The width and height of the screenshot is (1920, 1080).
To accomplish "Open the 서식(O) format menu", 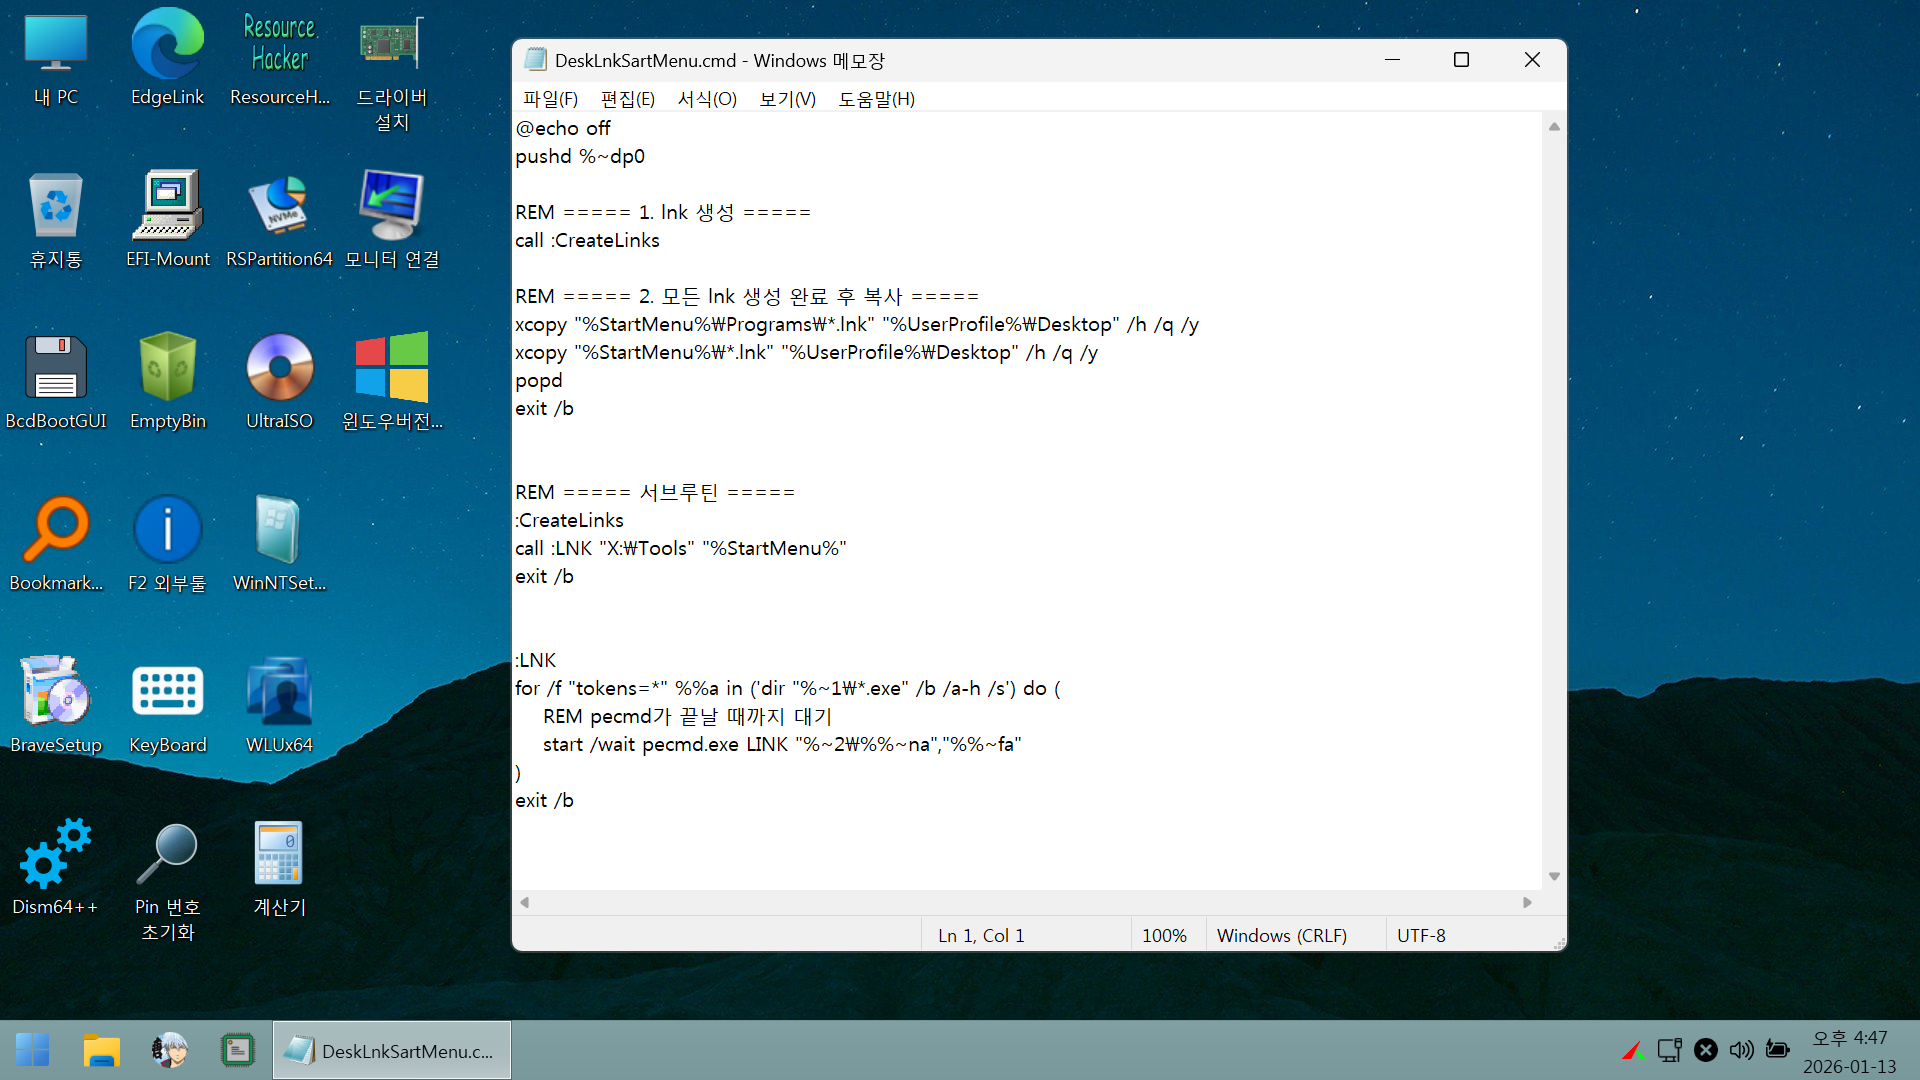I will pos(707,99).
